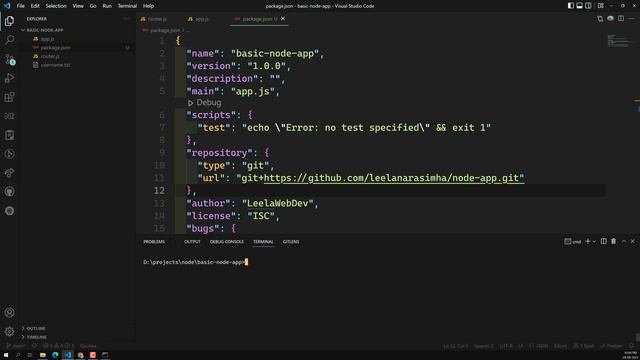The height and width of the screenshot is (360, 640).
Task: Open the Accounts icon in activity bar
Action: [x=9, y=312]
